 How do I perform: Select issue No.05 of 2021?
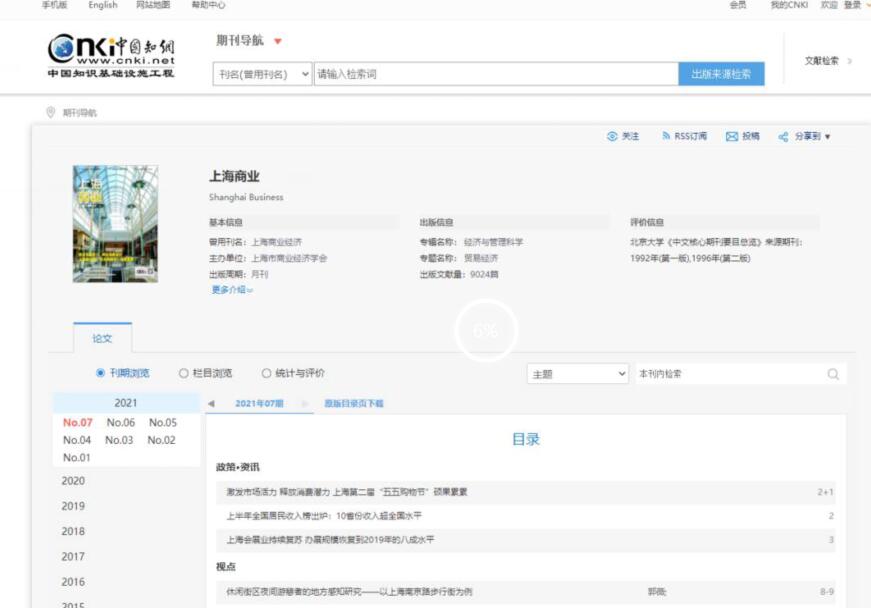coord(163,423)
